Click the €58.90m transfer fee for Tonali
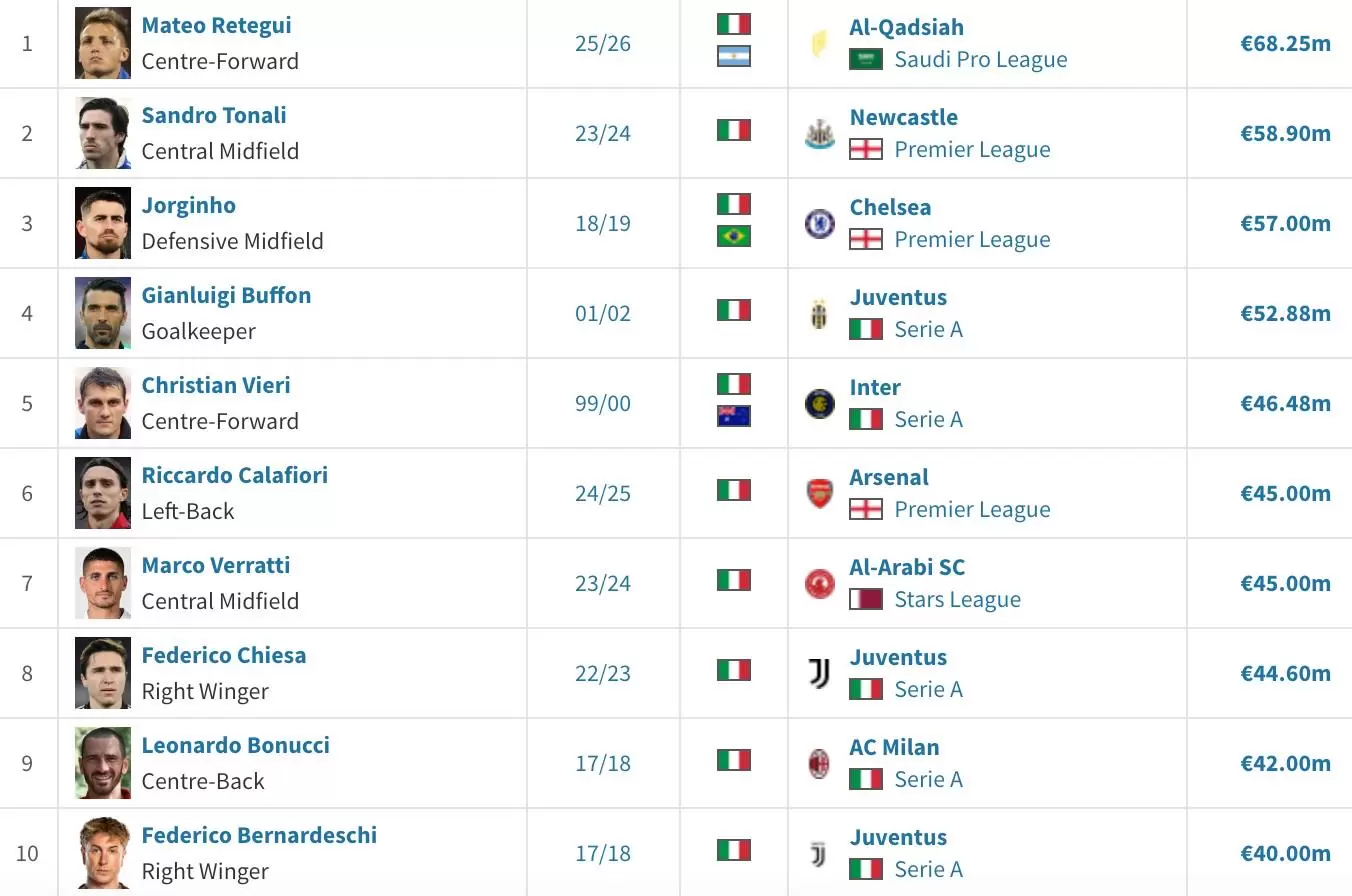1352x896 pixels. tap(1286, 133)
